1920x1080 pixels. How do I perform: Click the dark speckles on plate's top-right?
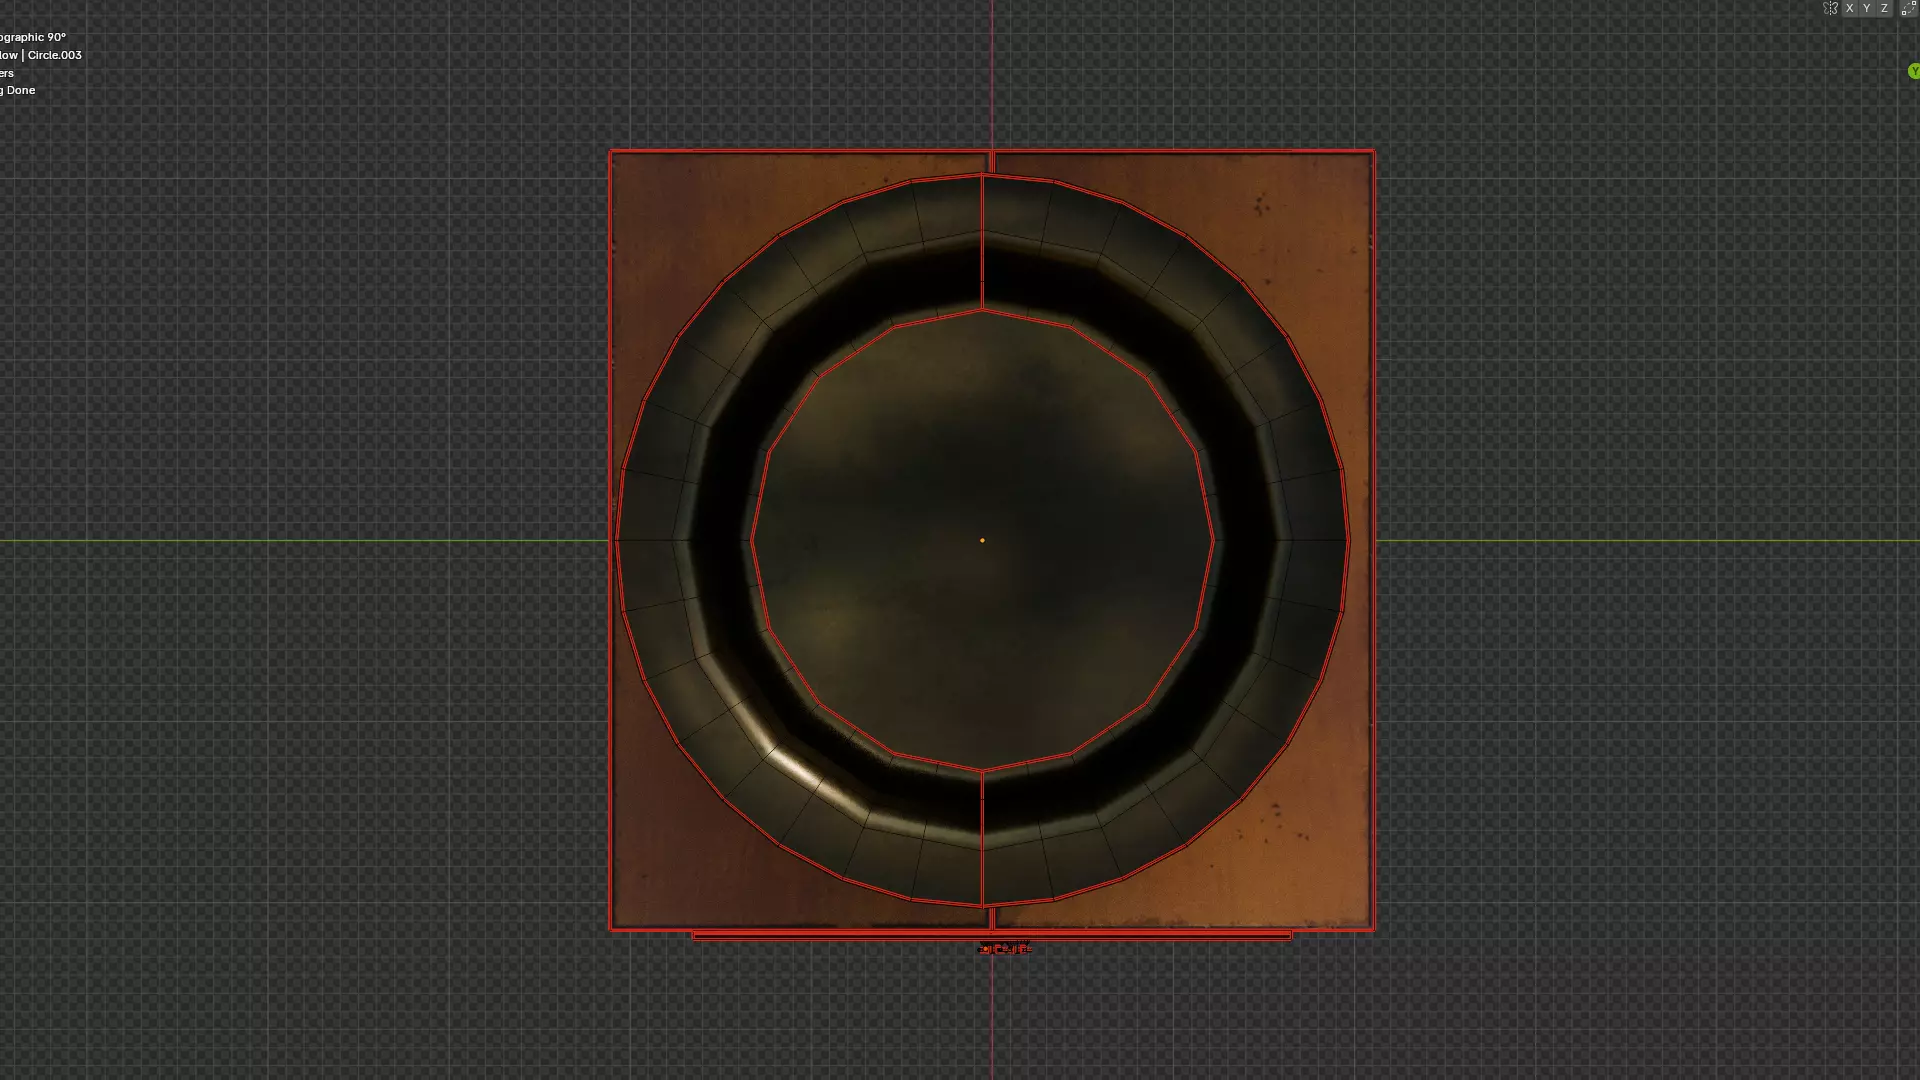1261,205
